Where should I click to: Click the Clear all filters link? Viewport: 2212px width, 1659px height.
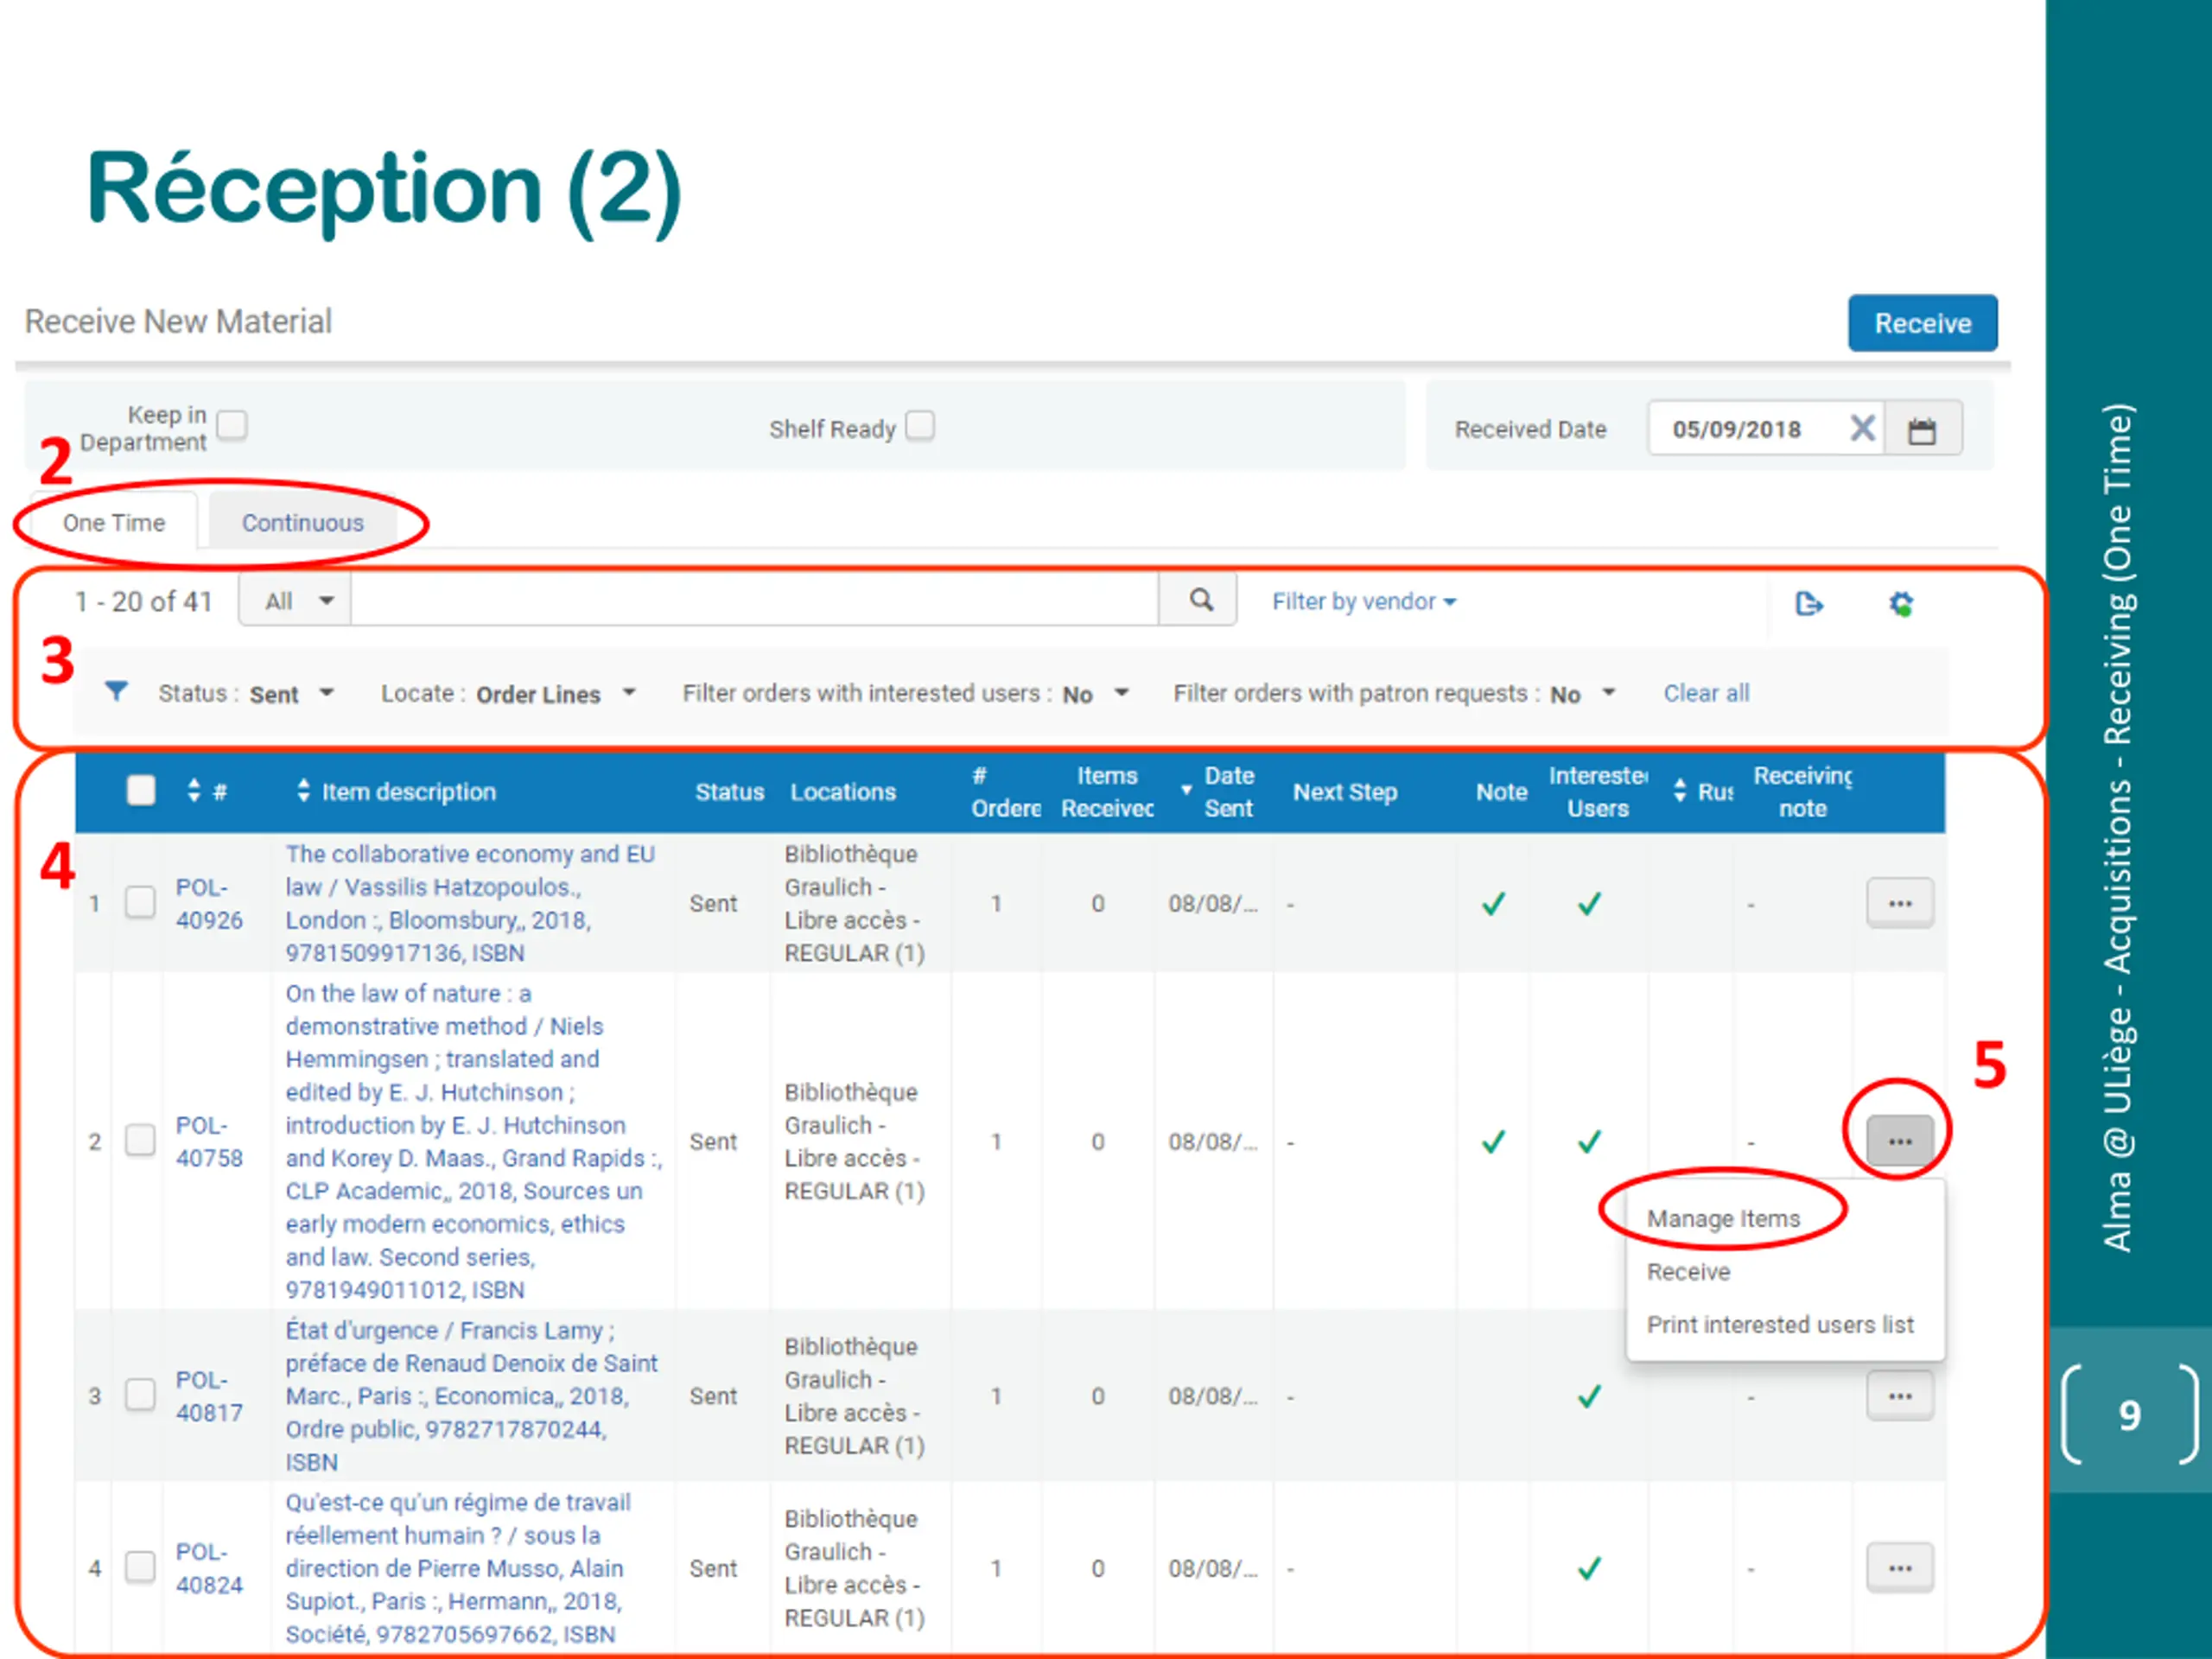coord(1706,693)
